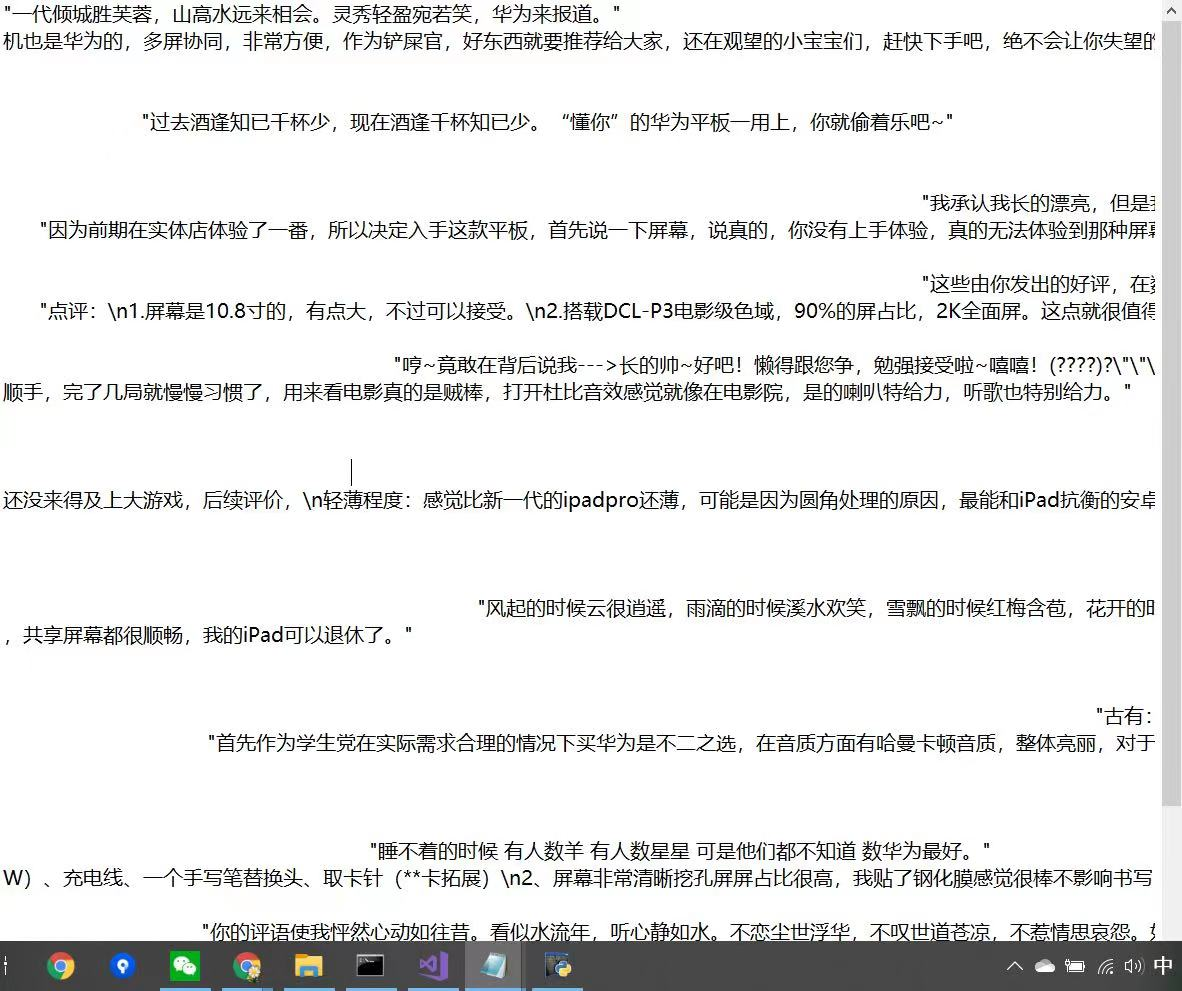Click the active Notepad taskbar icon

pos(495,965)
